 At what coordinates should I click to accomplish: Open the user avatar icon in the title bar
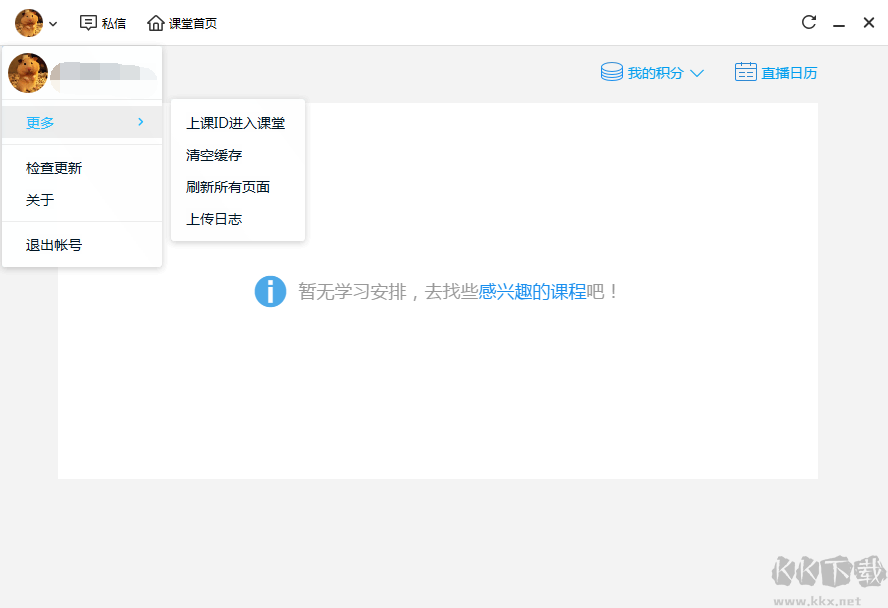(27, 22)
